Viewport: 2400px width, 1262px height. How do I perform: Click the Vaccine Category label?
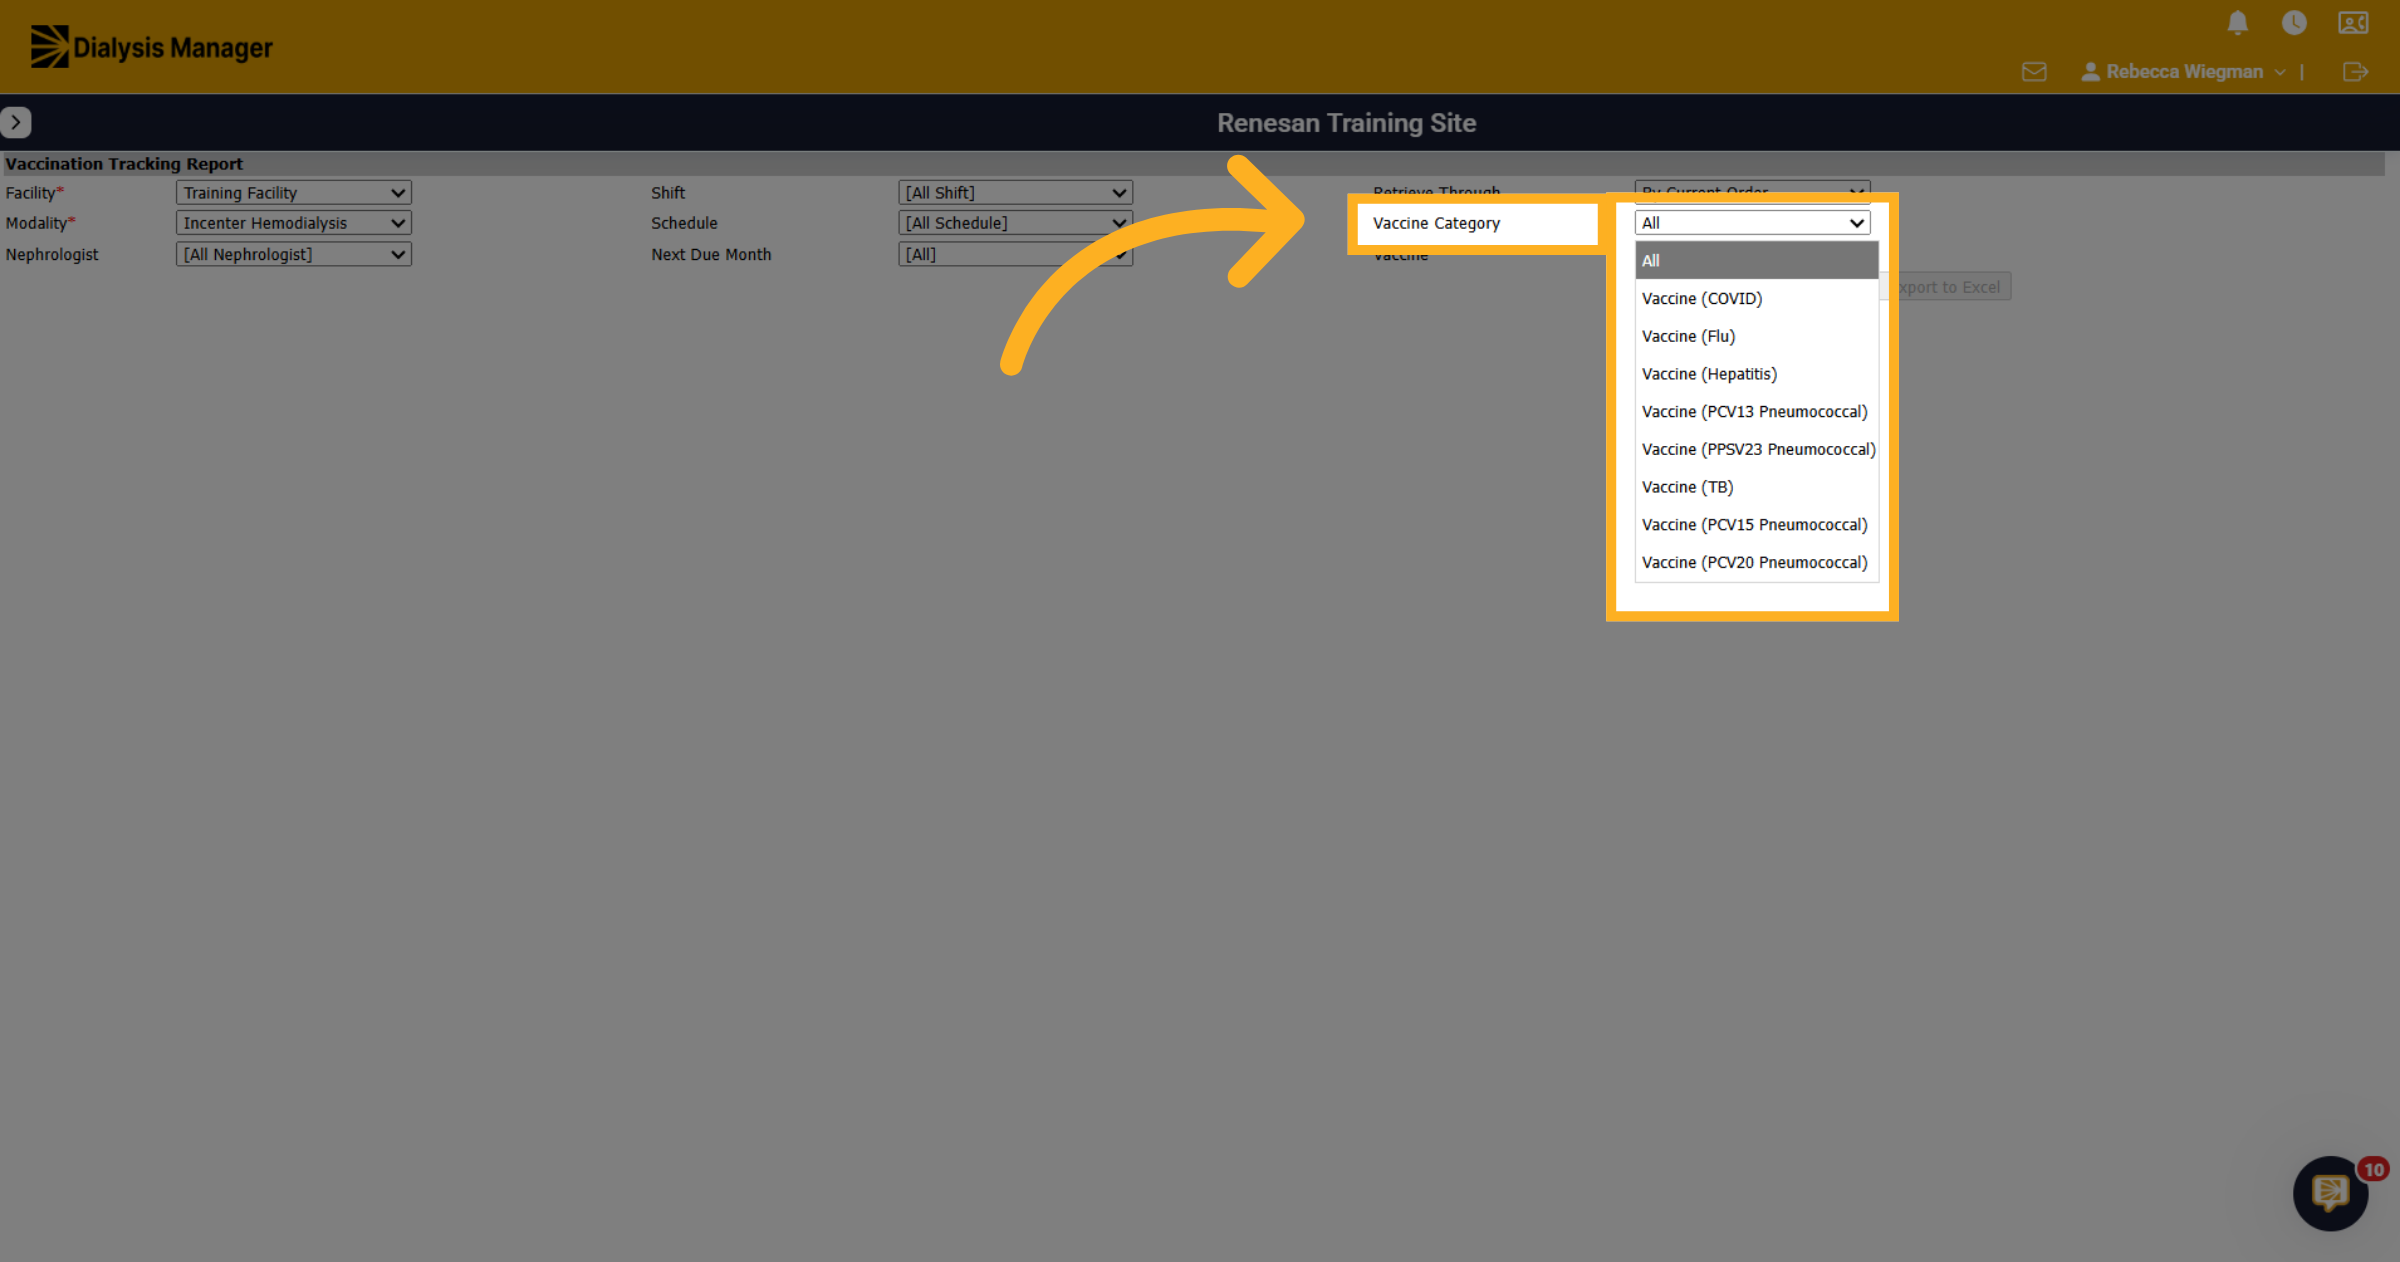(x=1436, y=223)
